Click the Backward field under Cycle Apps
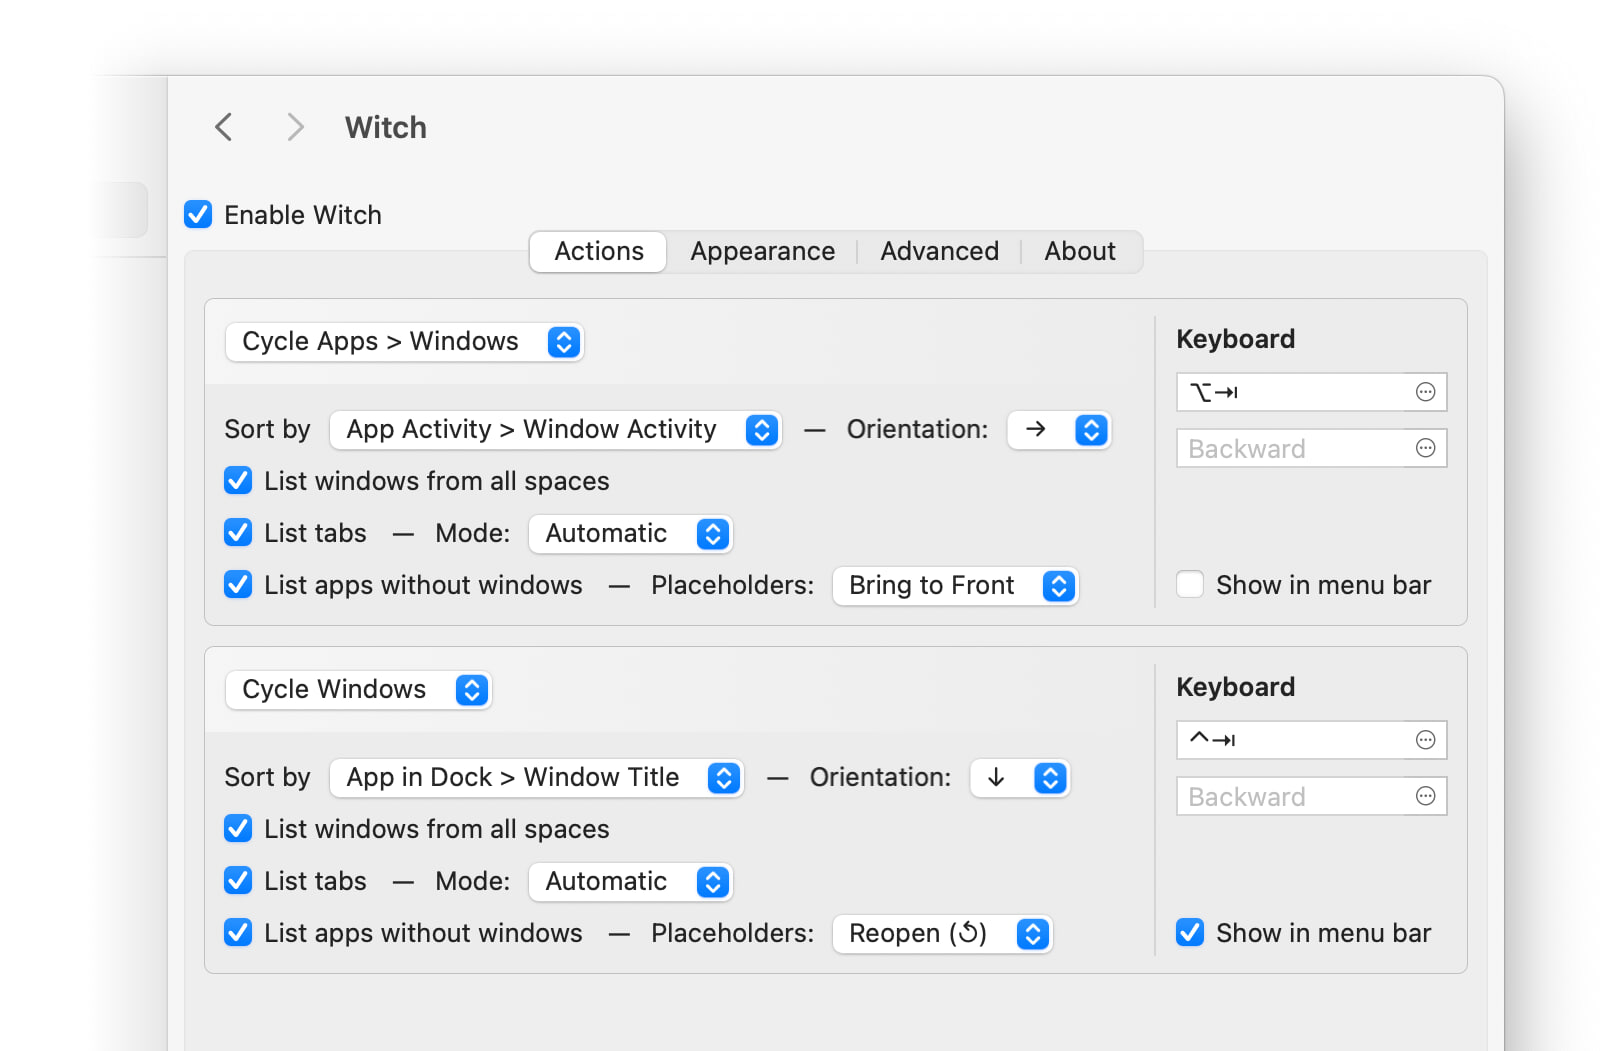This screenshot has width=1616, height=1051. coord(1311,448)
